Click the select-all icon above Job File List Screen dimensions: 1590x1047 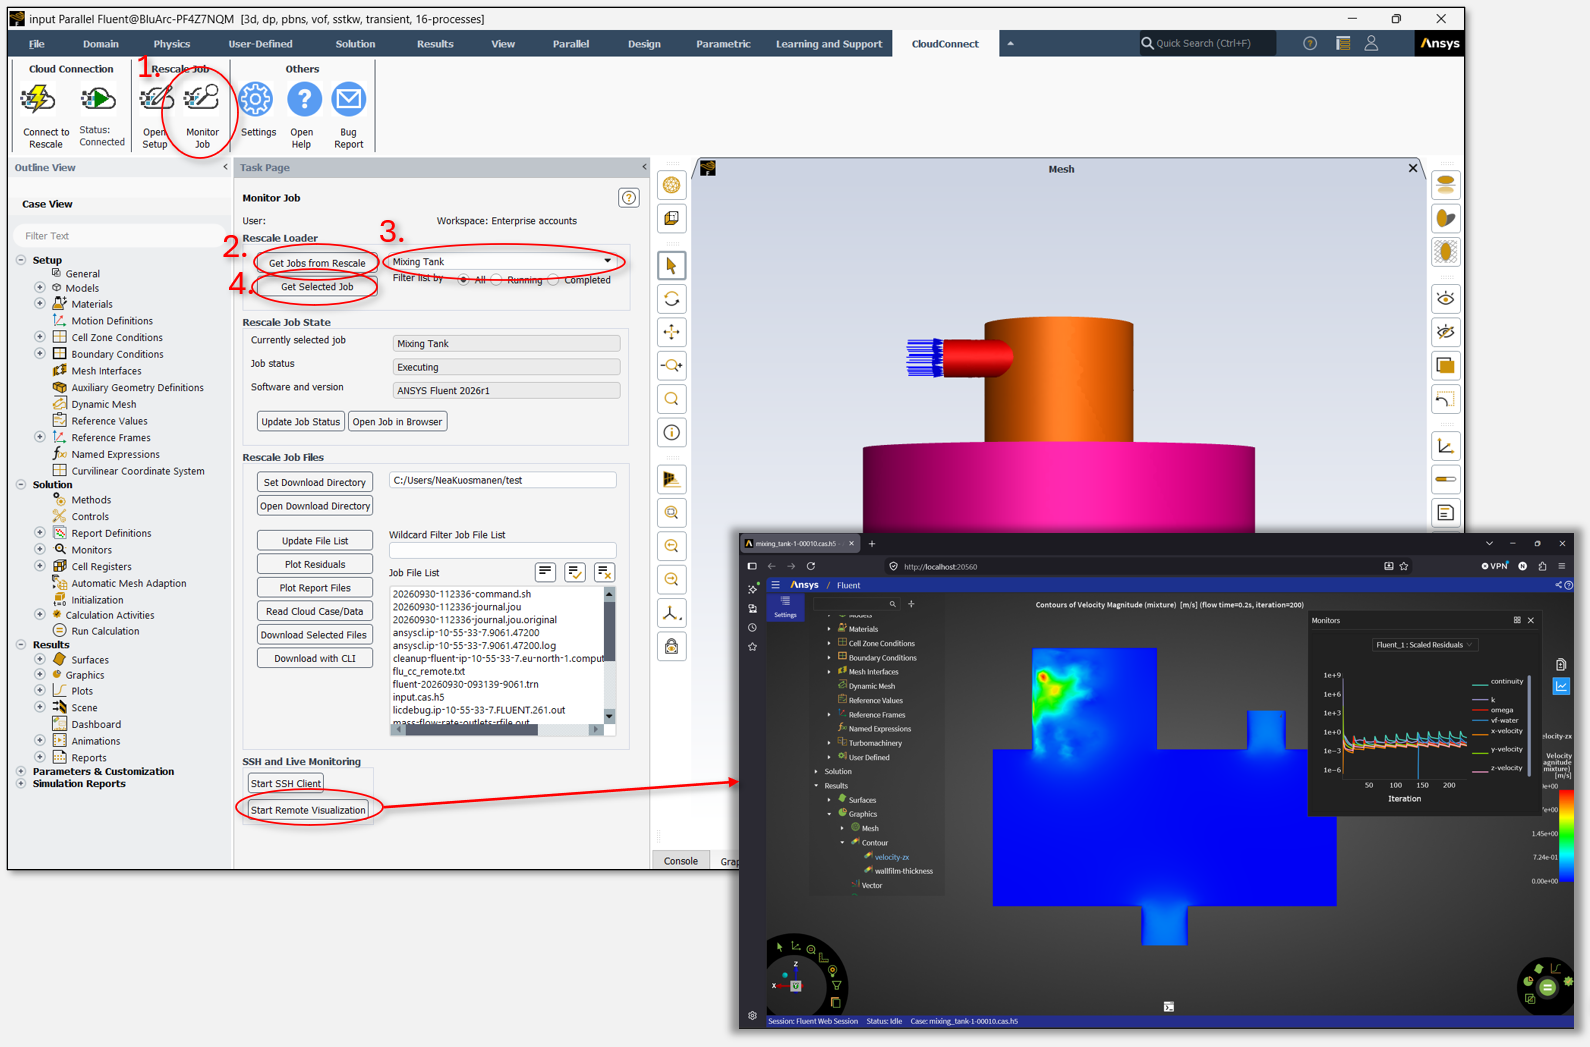pos(575,572)
